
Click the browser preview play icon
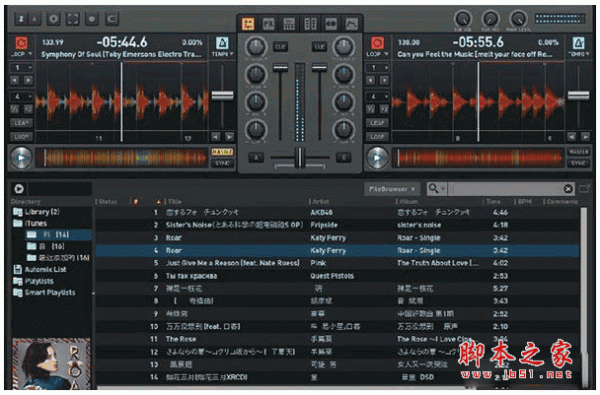click(19, 189)
